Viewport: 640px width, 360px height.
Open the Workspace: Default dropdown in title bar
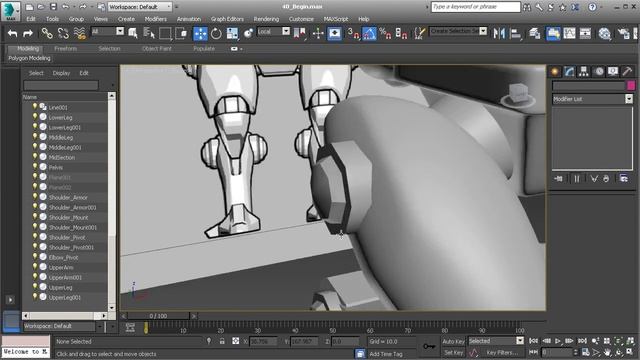pyautogui.click(x=140, y=7)
